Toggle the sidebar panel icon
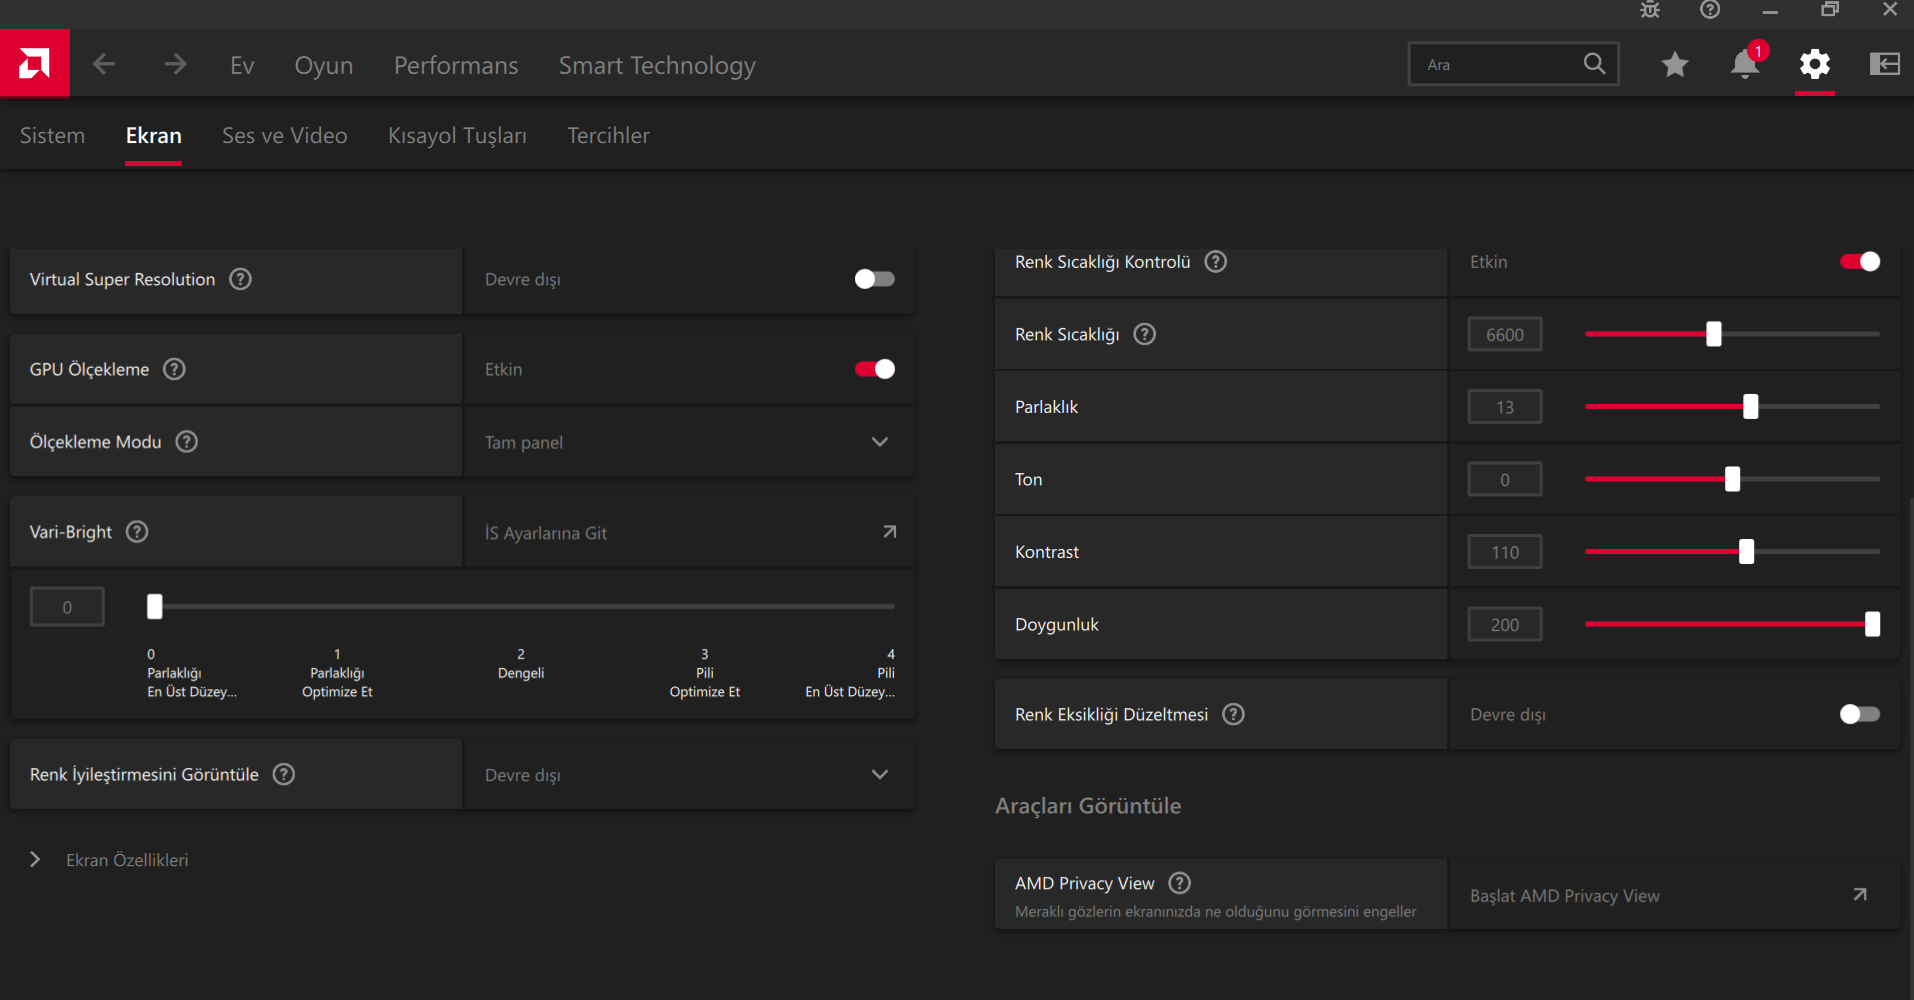The height and width of the screenshot is (1000, 1914). point(1884,65)
